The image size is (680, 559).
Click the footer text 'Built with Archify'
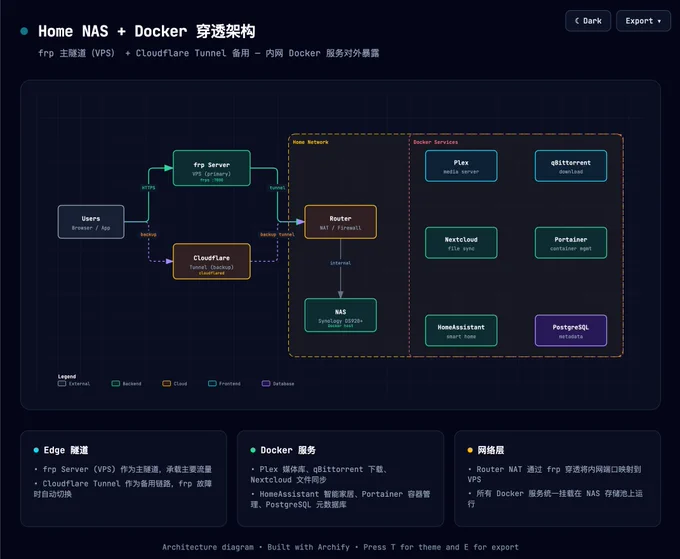click(x=308, y=547)
